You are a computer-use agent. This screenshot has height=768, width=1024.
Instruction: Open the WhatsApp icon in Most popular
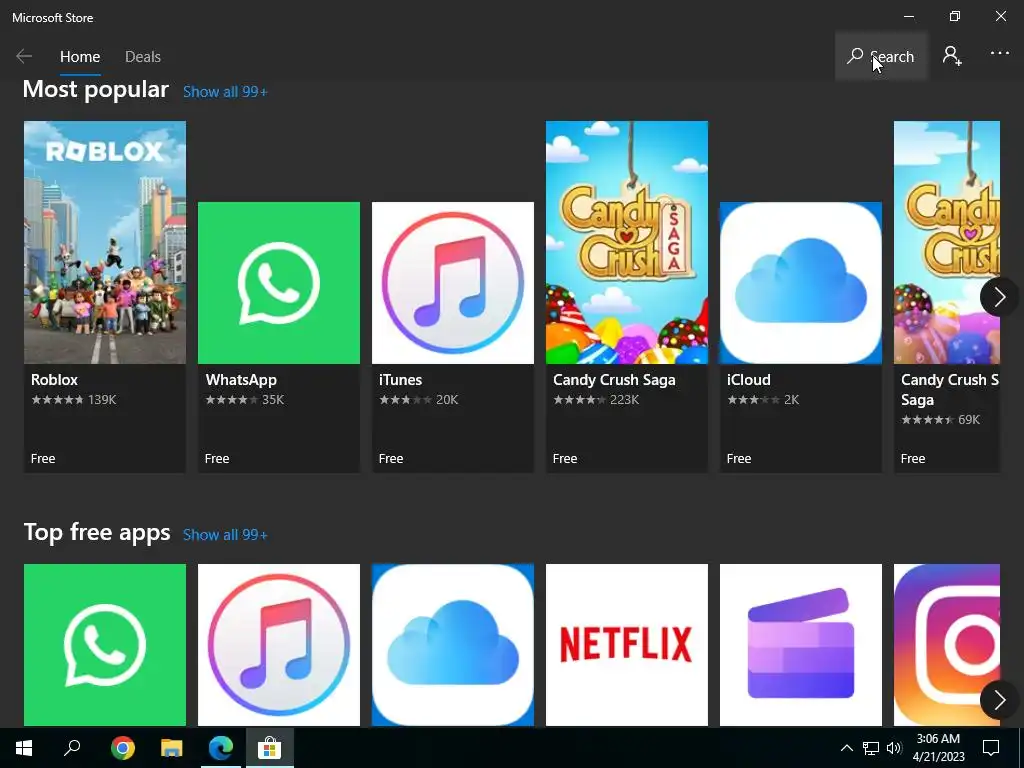(x=279, y=283)
